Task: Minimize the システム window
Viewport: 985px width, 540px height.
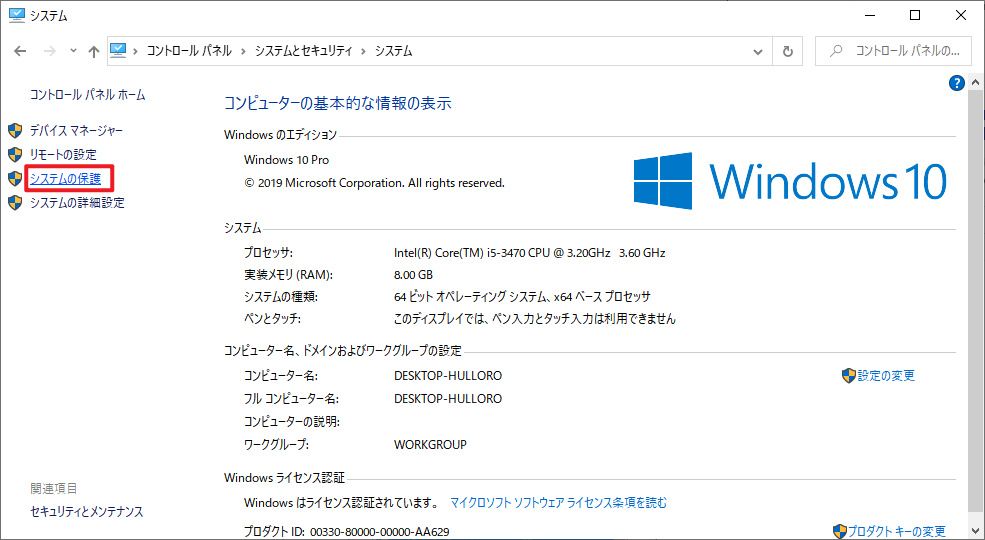Action: (870, 16)
